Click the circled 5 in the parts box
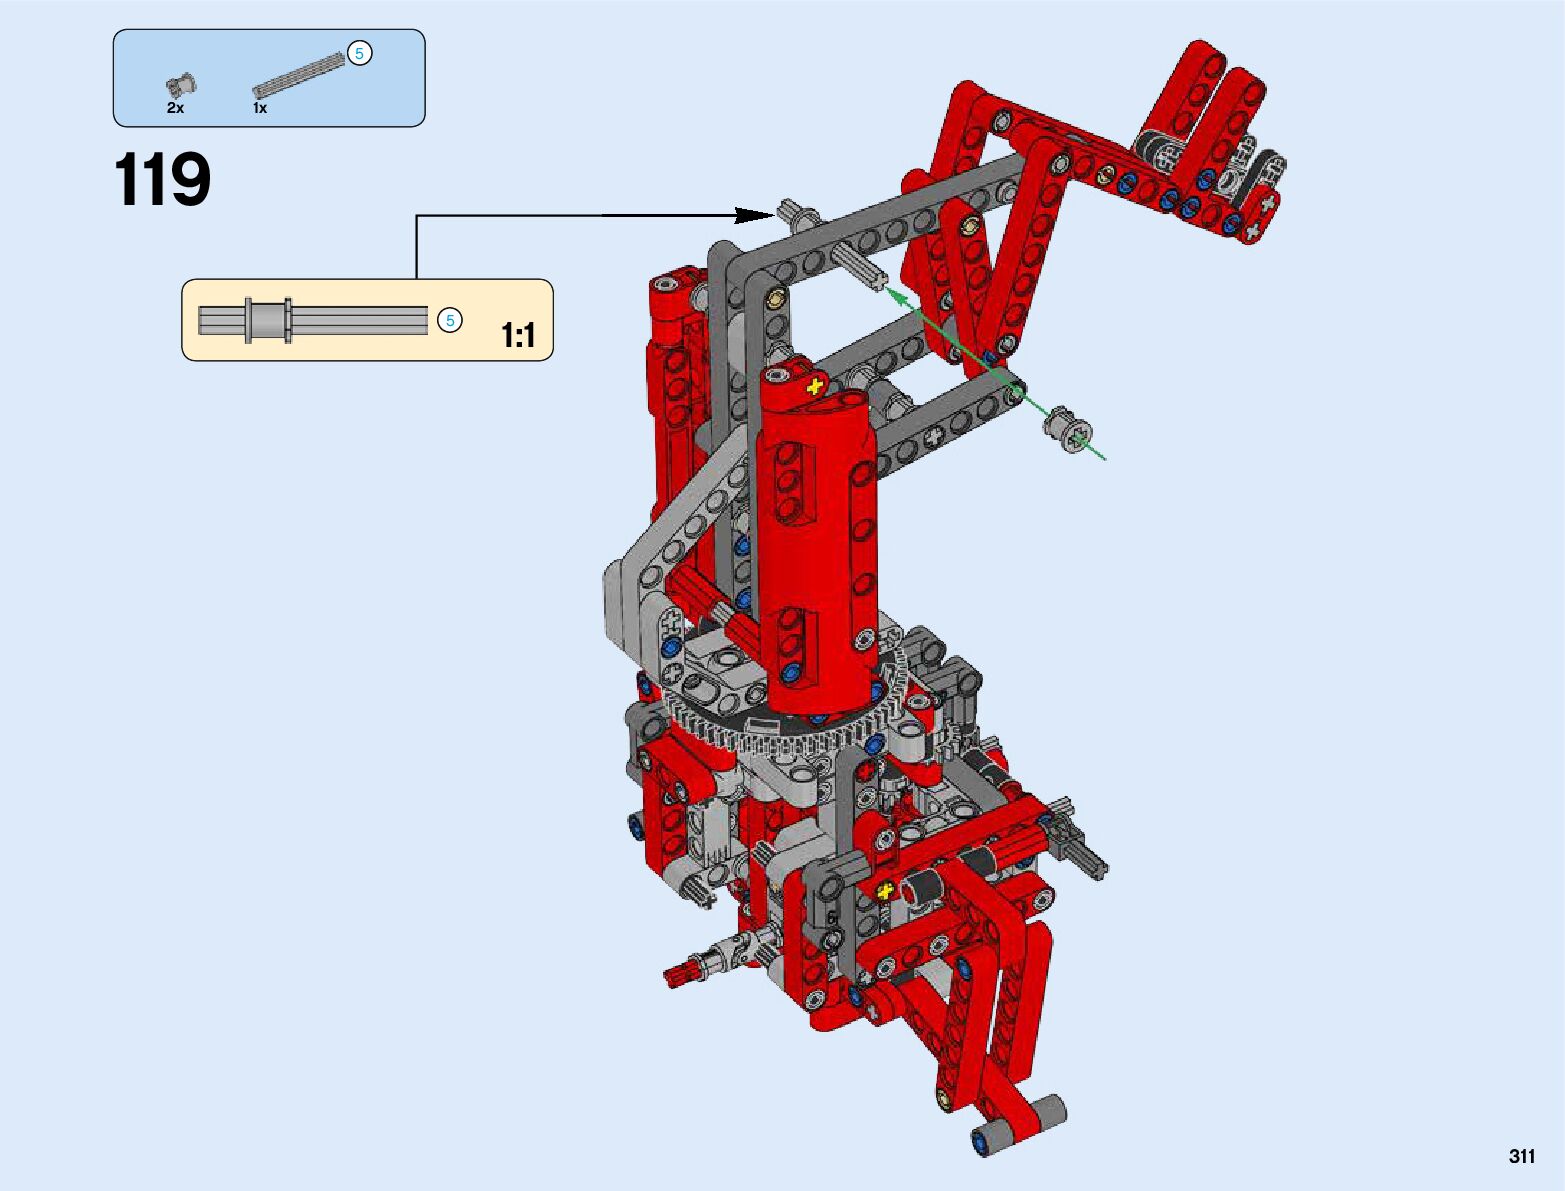The height and width of the screenshot is (1191, 1565). coord(359,54)
